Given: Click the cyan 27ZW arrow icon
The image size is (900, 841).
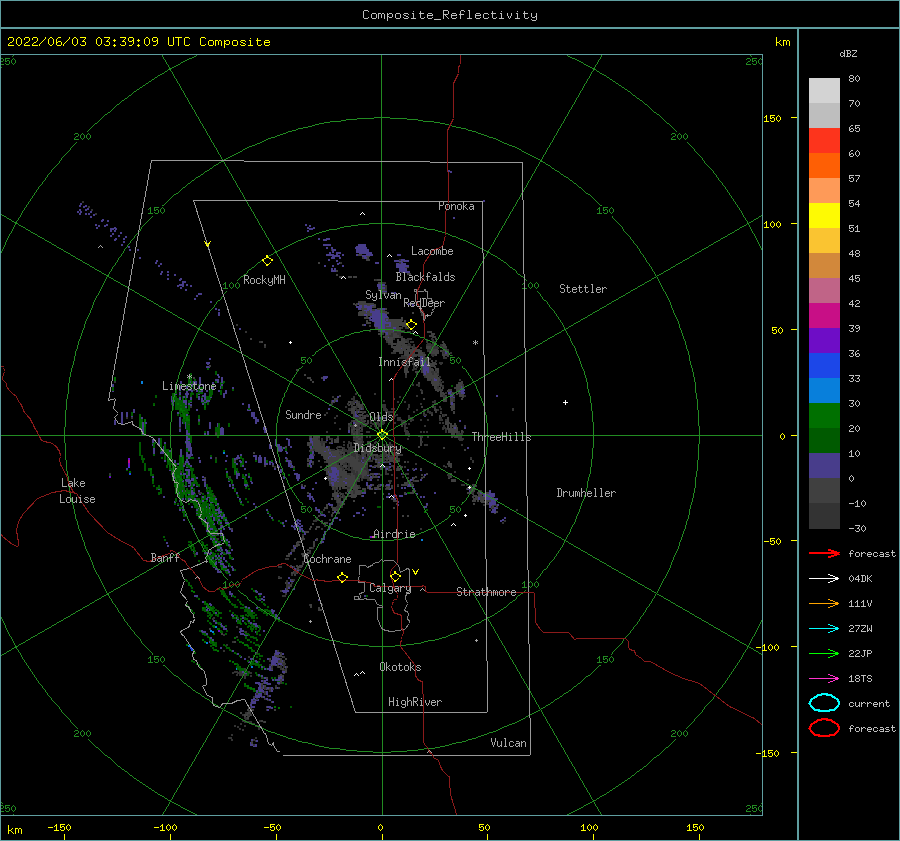Looking at the screenshot, I should click(824, 629).
